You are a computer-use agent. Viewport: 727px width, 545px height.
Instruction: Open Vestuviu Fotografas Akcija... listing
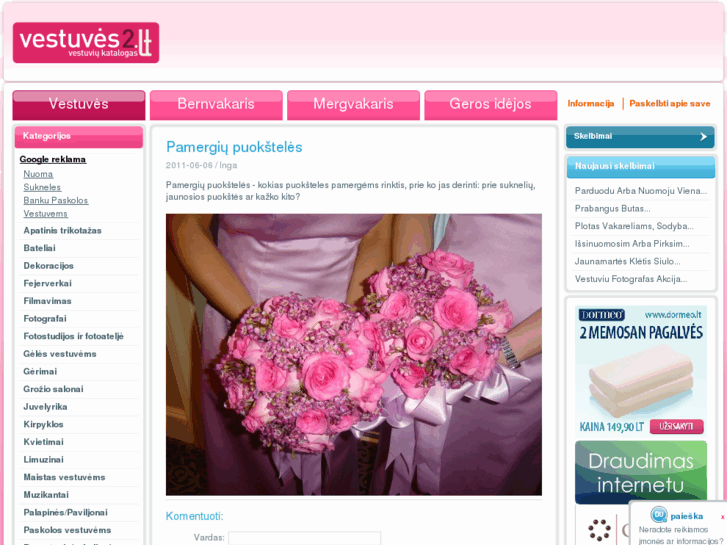(631, 279)
